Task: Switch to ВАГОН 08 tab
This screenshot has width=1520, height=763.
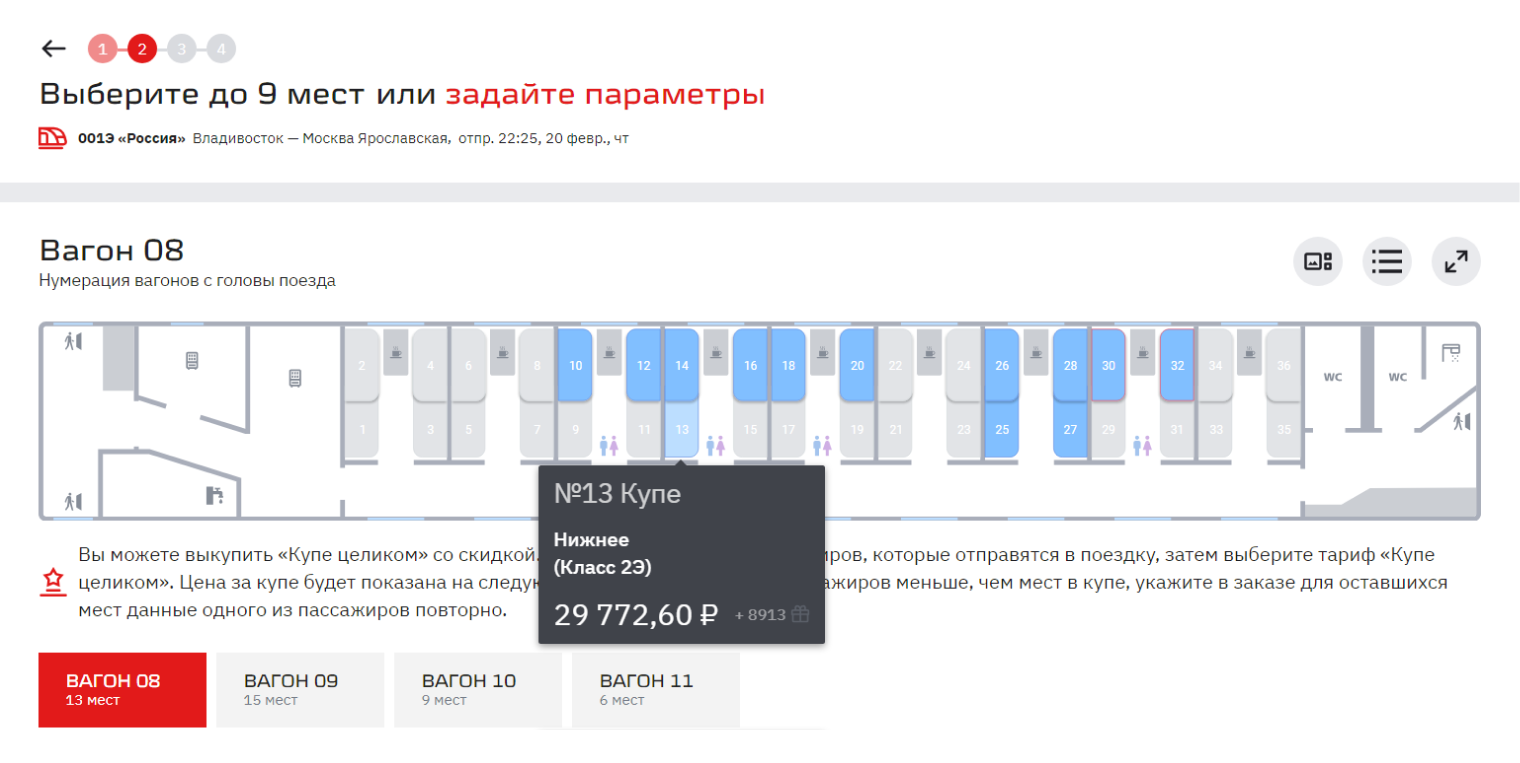Action: click(x=122, y=690)
